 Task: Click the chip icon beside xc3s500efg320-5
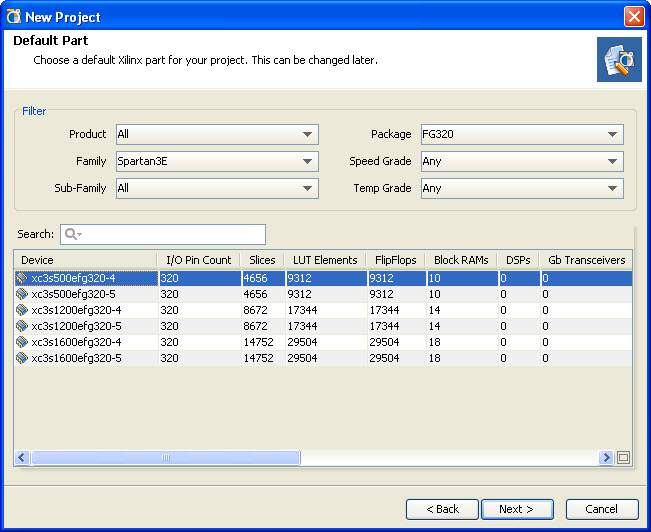22,294
